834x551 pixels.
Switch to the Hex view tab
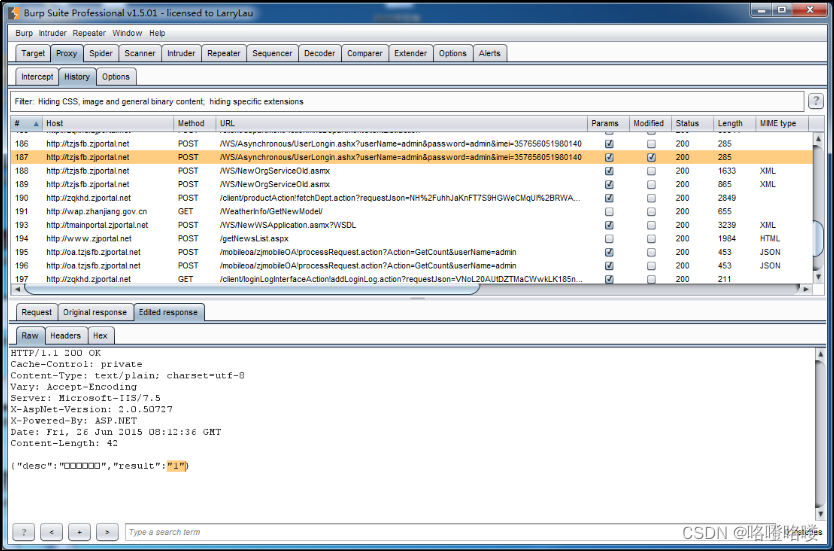pos(100,336)
